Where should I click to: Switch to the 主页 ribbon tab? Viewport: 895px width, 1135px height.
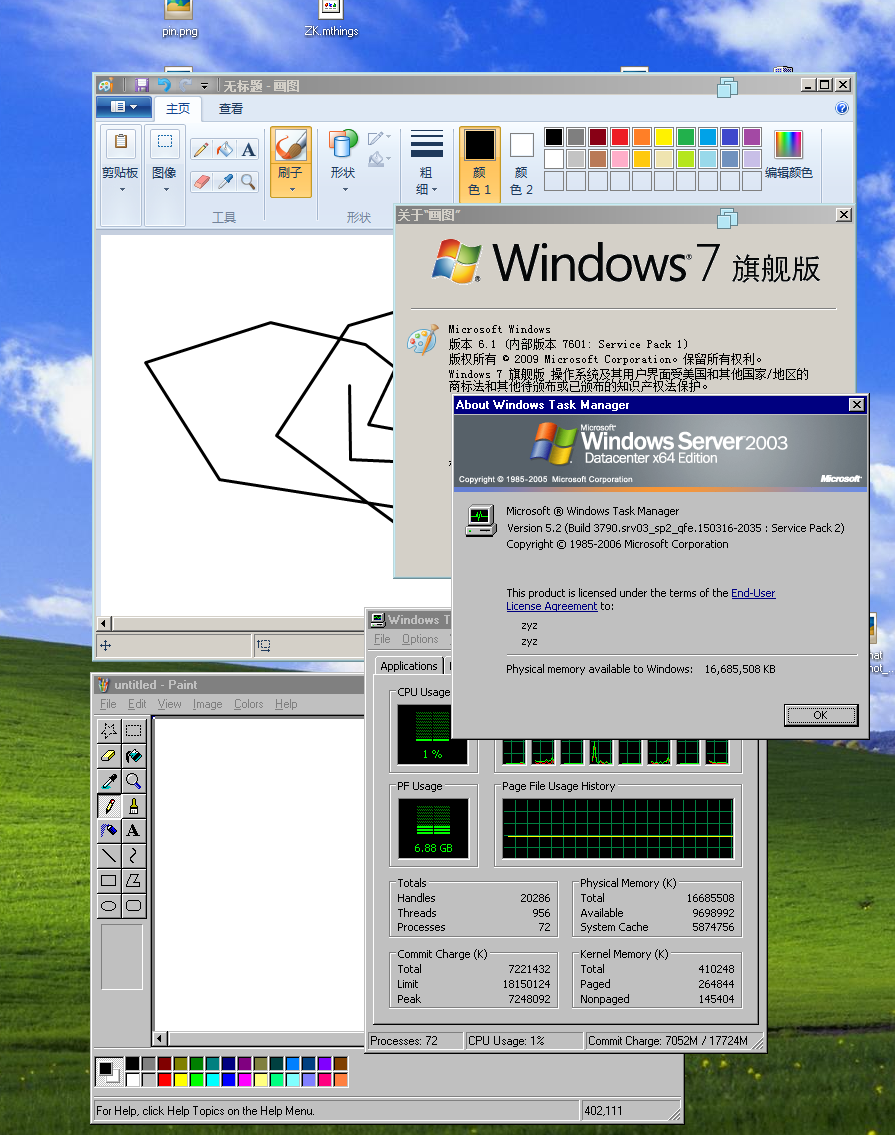click(178, 109)
